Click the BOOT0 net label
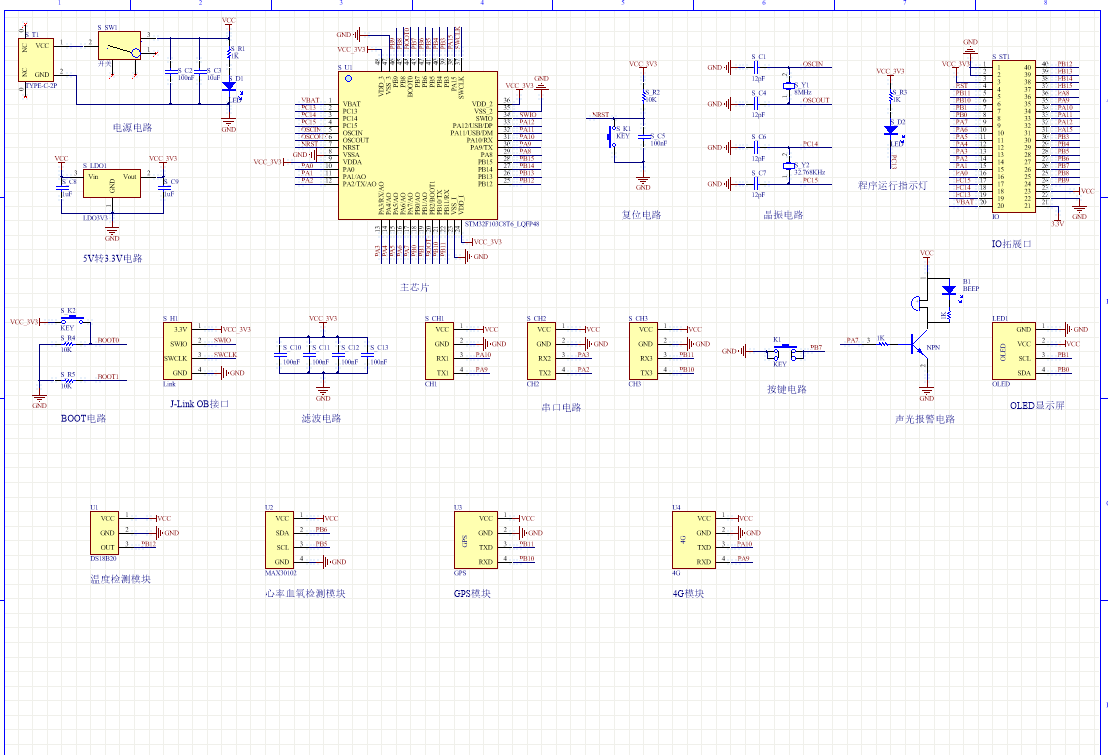 point(108,340)
